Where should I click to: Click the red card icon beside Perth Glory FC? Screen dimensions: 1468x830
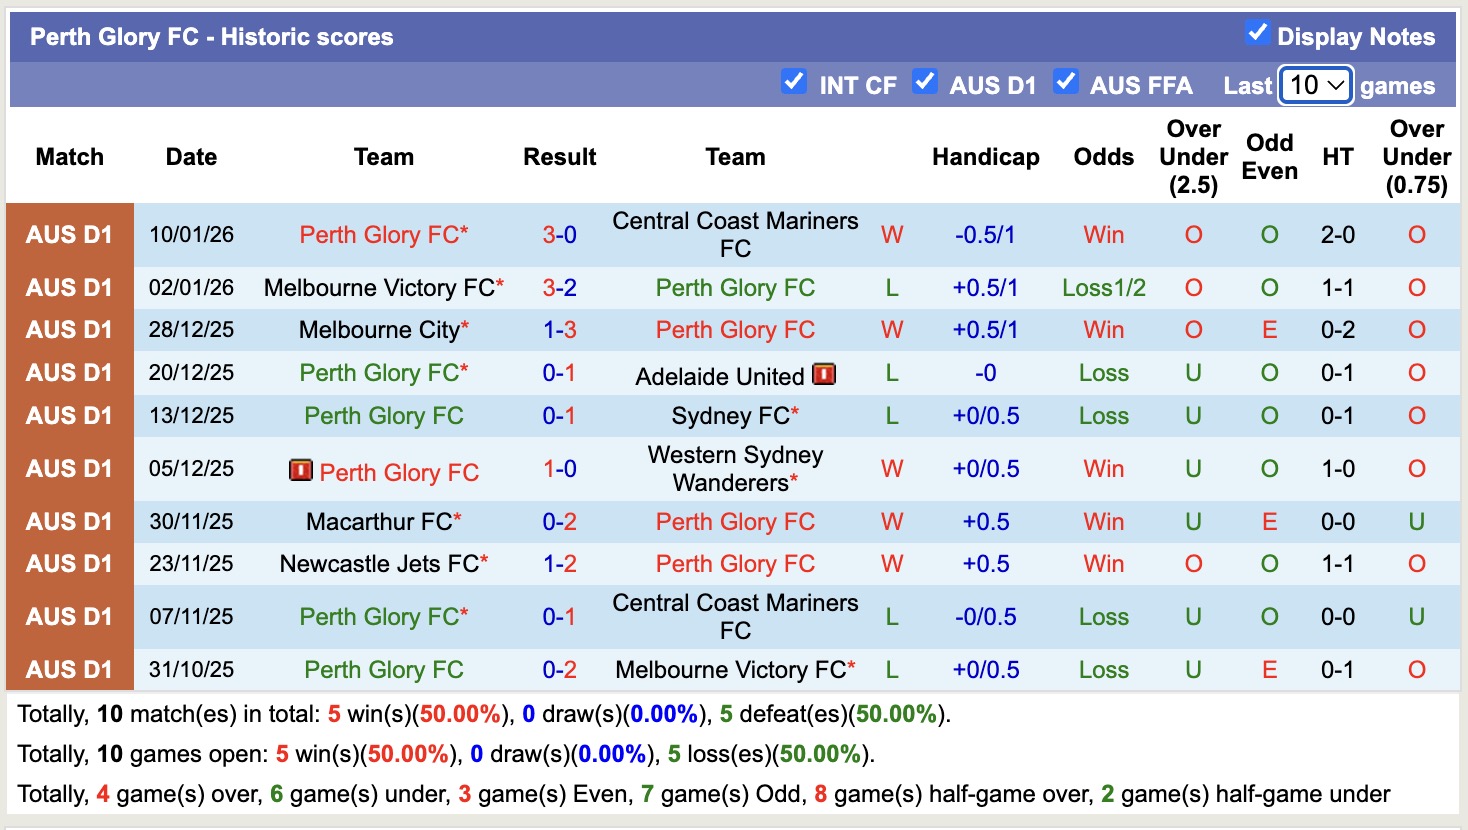[x=303, y=471]
